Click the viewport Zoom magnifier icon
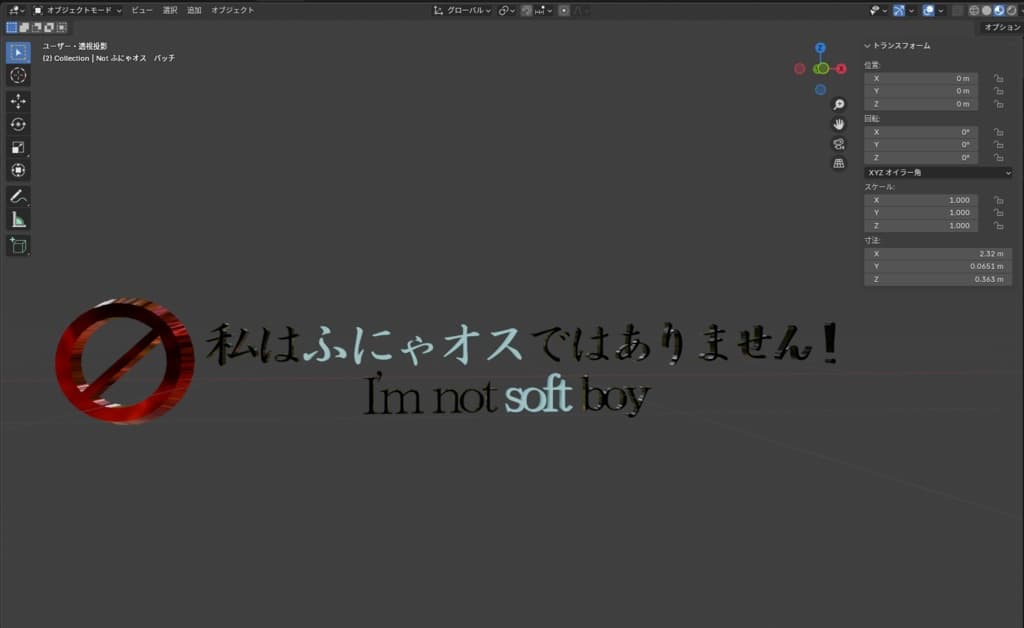1024x628 pixels. click(839, 103)
